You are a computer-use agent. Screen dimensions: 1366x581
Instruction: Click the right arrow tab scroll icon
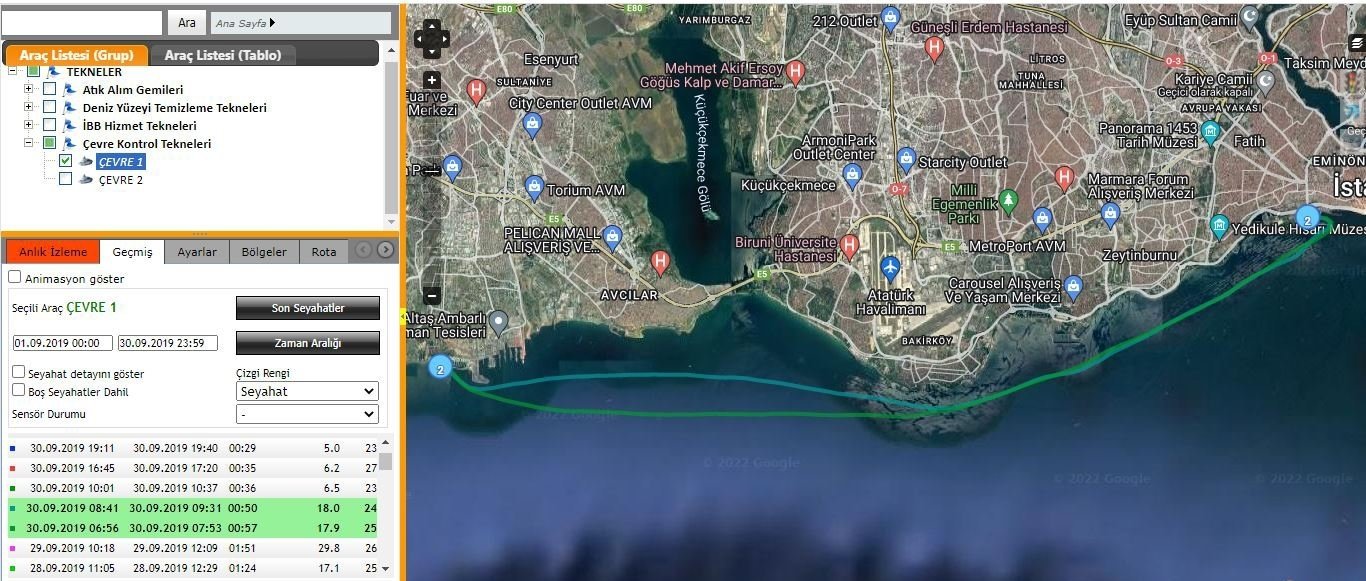click(385, 250)
